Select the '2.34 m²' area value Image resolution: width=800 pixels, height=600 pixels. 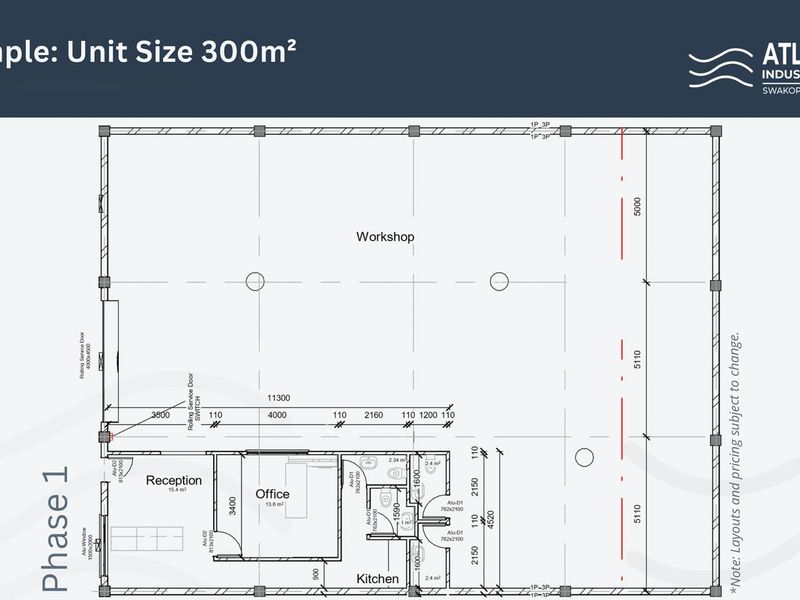point(396,460)
